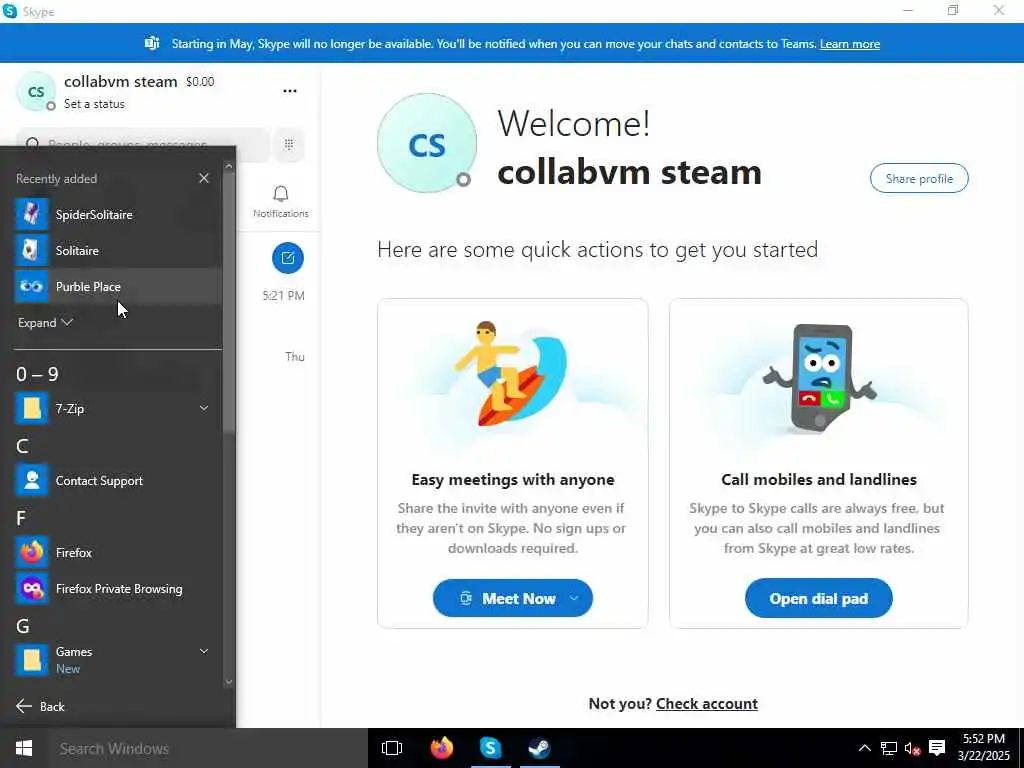Screen dimensions: 1024x768
Task: Open Firefox Private Browsing
Action: 118,588
